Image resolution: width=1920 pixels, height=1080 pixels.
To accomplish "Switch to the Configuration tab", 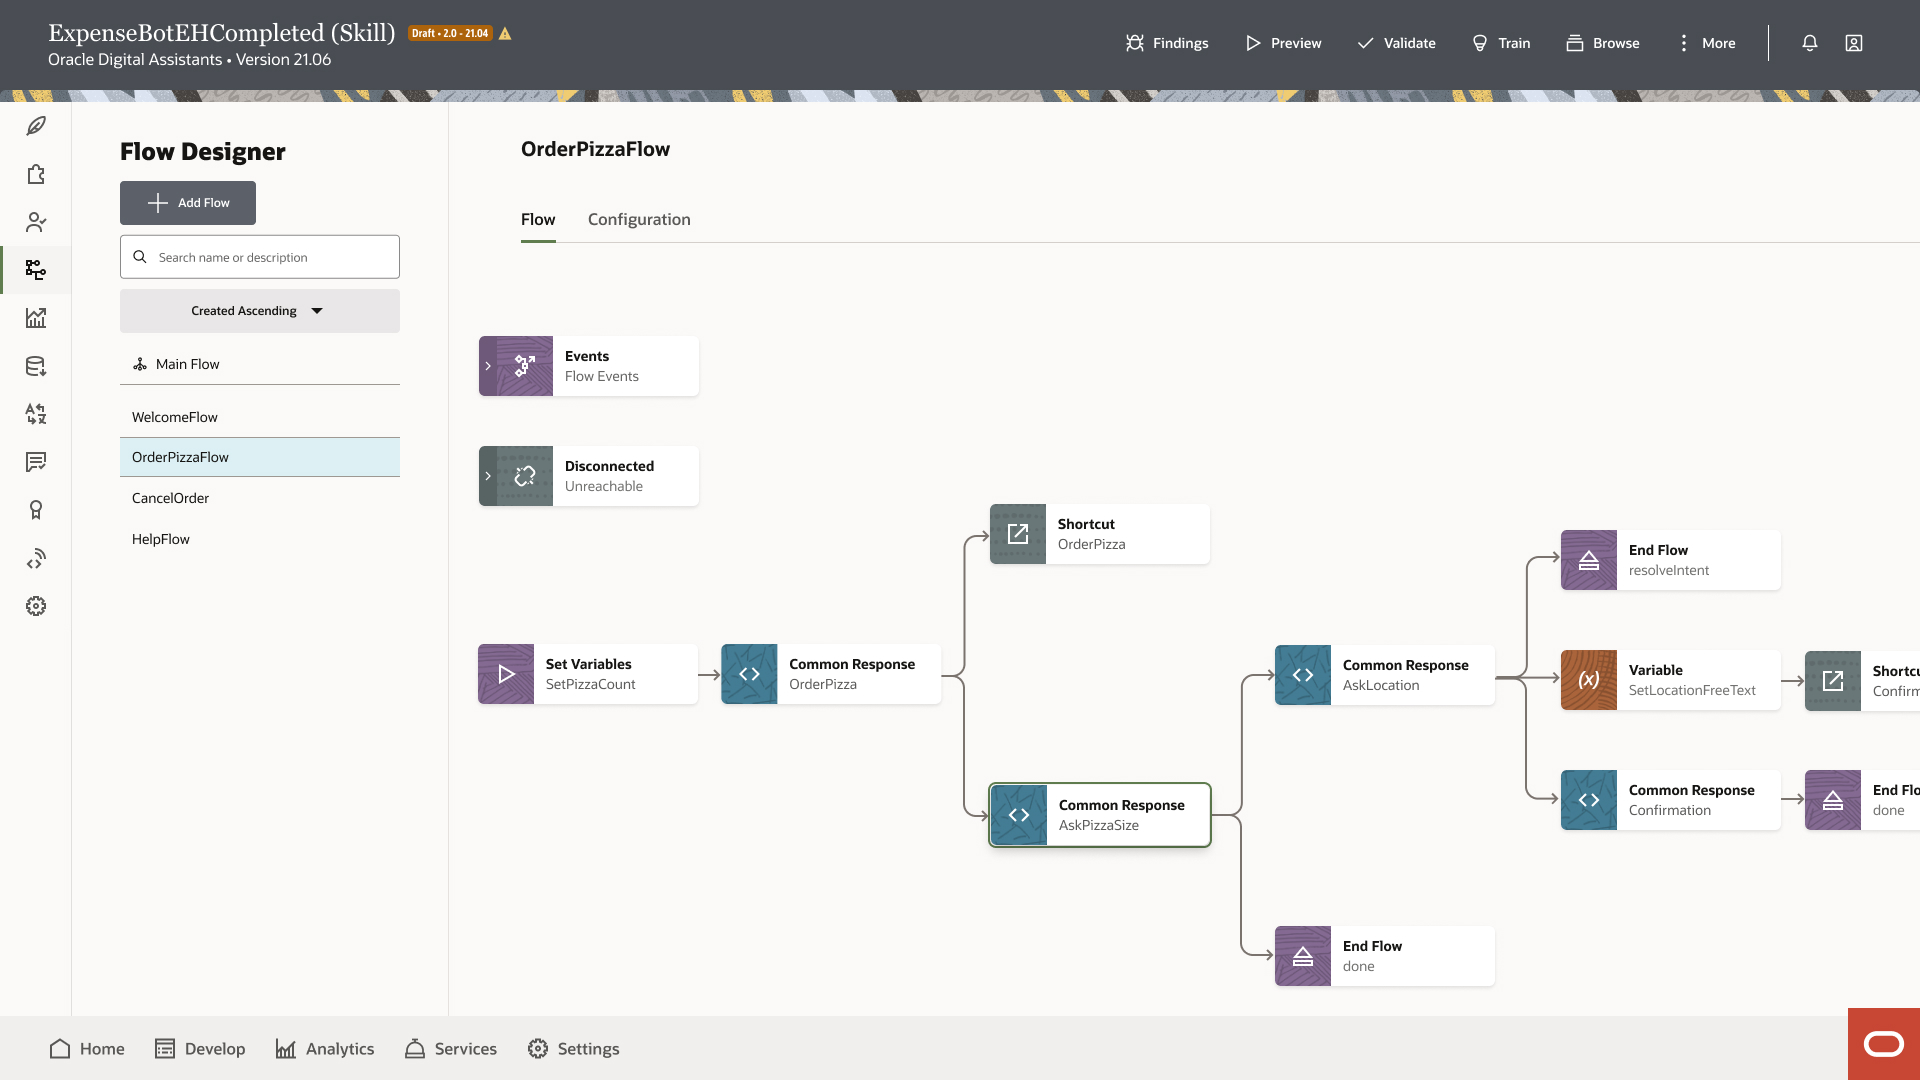I will point(639,220).
